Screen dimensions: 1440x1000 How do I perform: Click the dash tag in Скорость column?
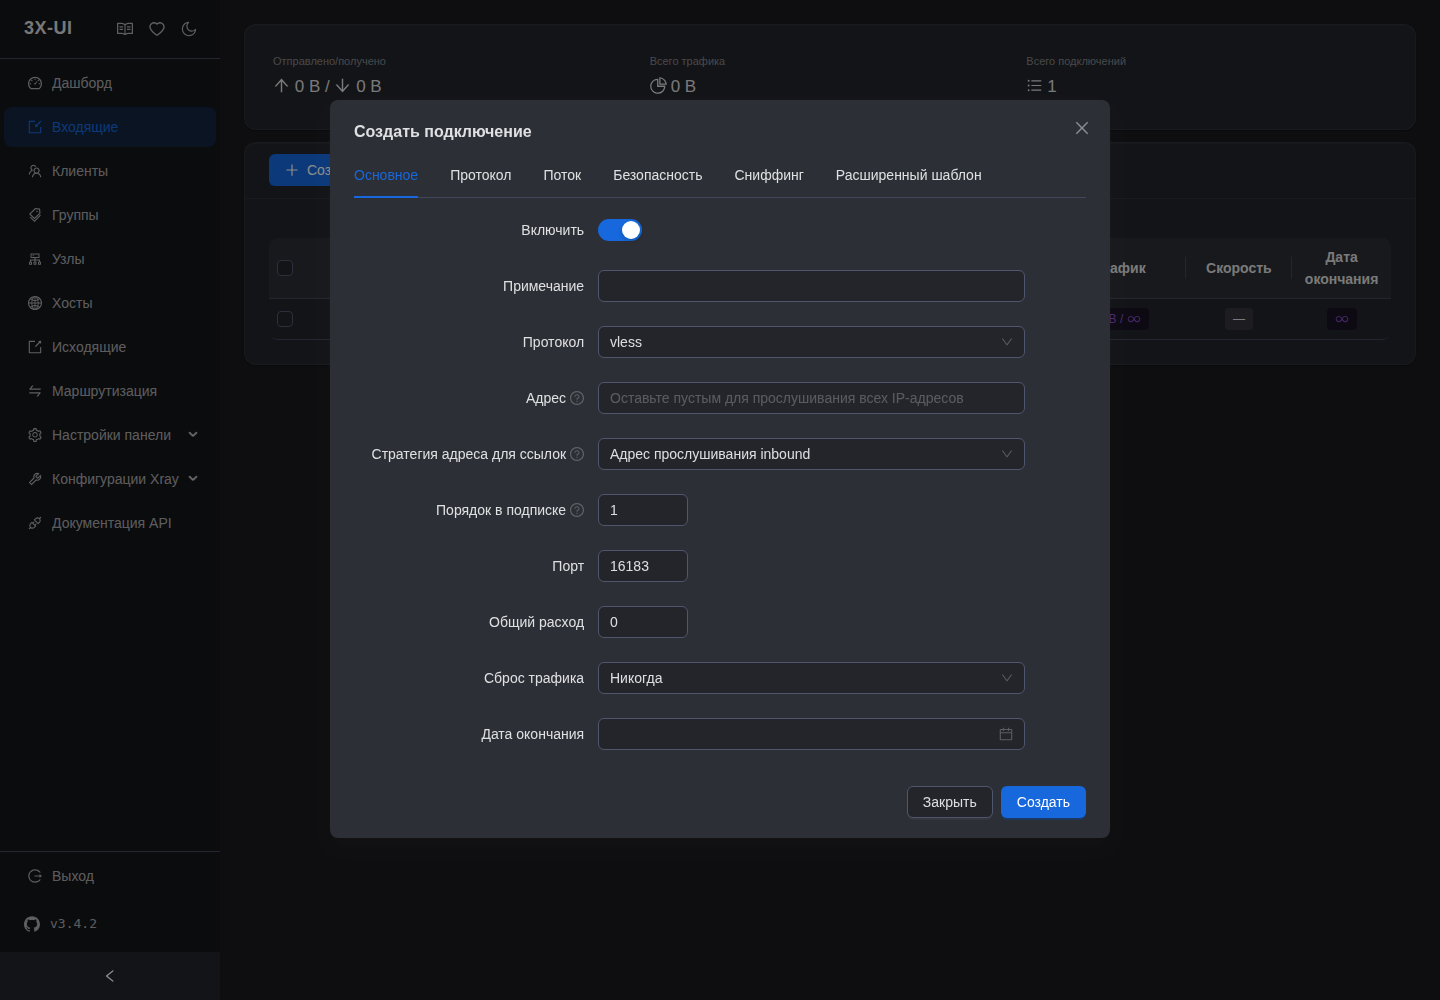point(1239,319)
